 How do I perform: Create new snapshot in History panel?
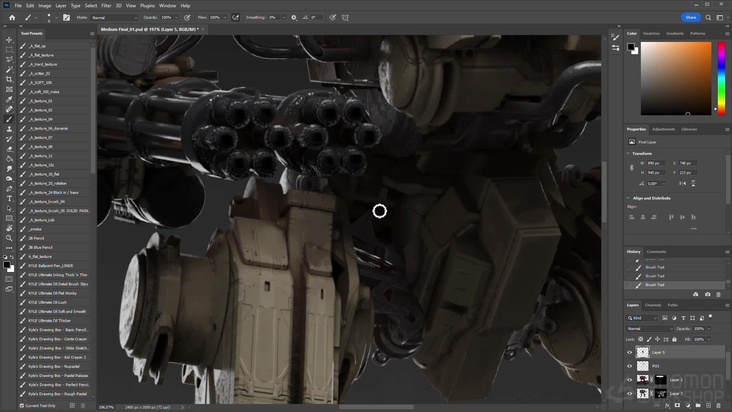707,294
